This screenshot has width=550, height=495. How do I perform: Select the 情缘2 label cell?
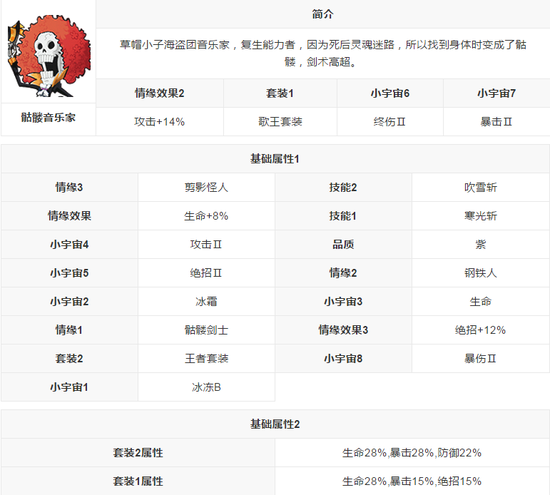point(343,273)
